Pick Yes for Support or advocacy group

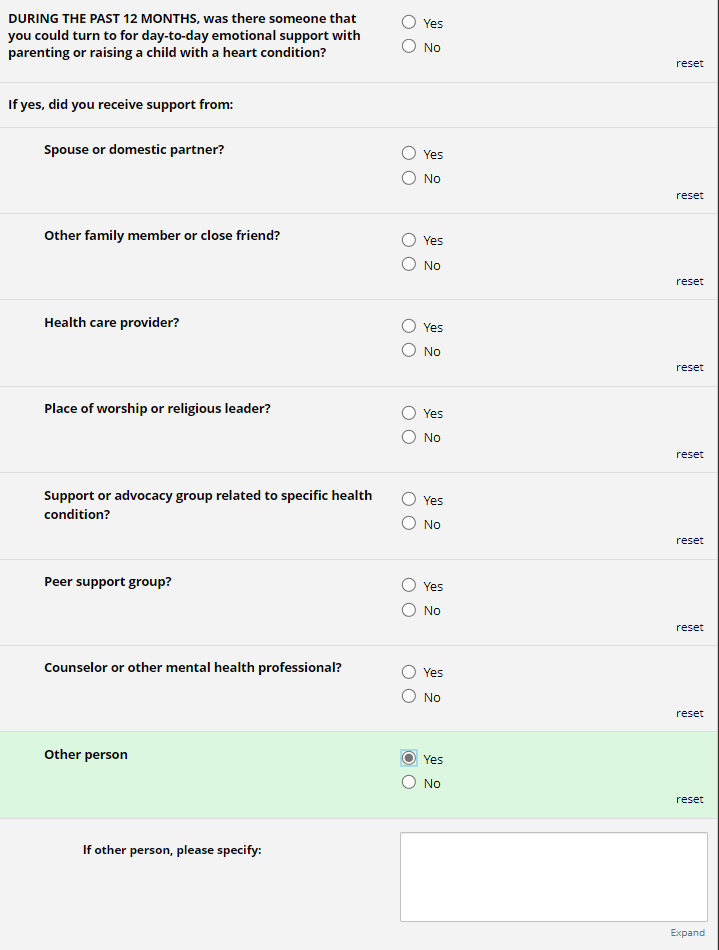409,500
